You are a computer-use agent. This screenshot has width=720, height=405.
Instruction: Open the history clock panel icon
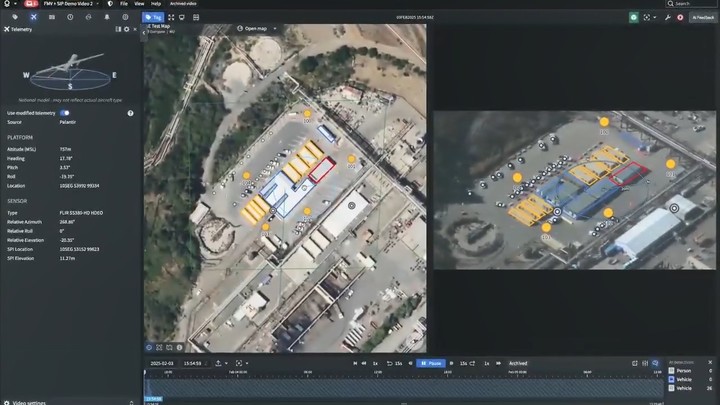(x=70, y=17)
